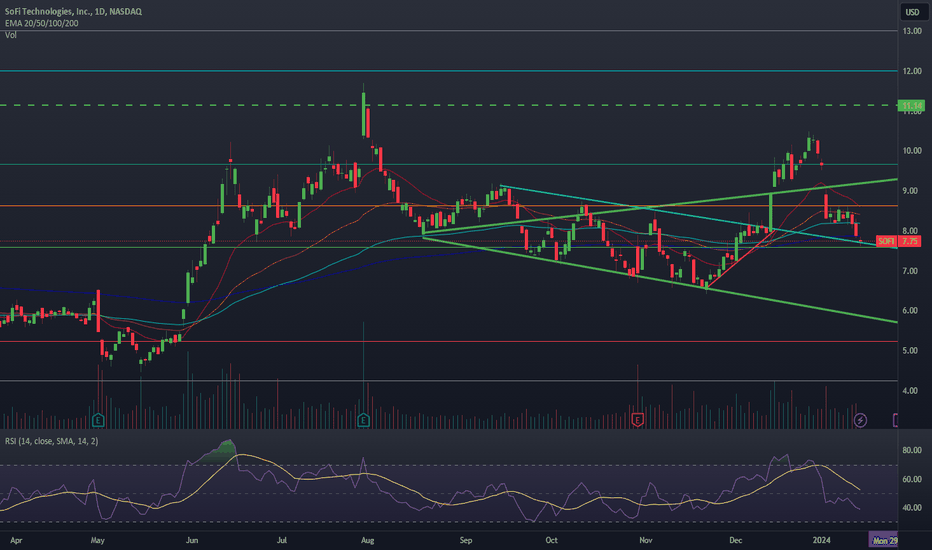Screen dimensions: 932x550
Task: Click the highlighted Mon 29 date label
Action: click(884, 540)
